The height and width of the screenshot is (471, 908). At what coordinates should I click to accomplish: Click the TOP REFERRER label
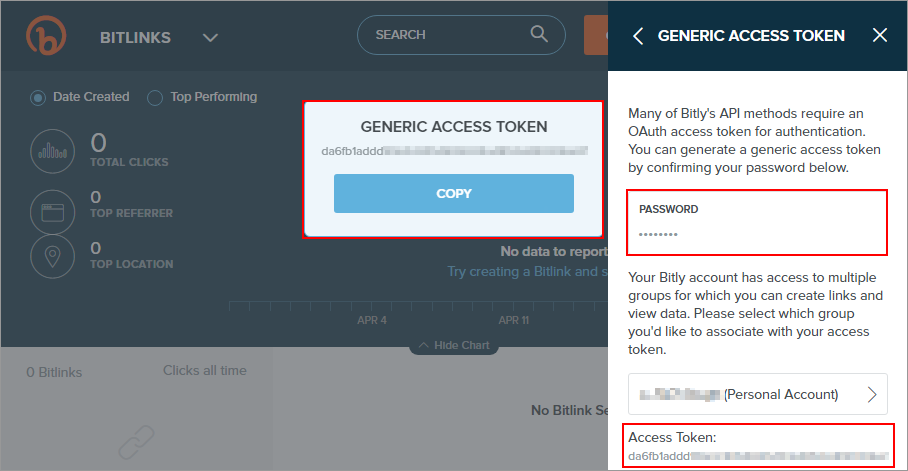pyautogui.click(x=131, y=213)
